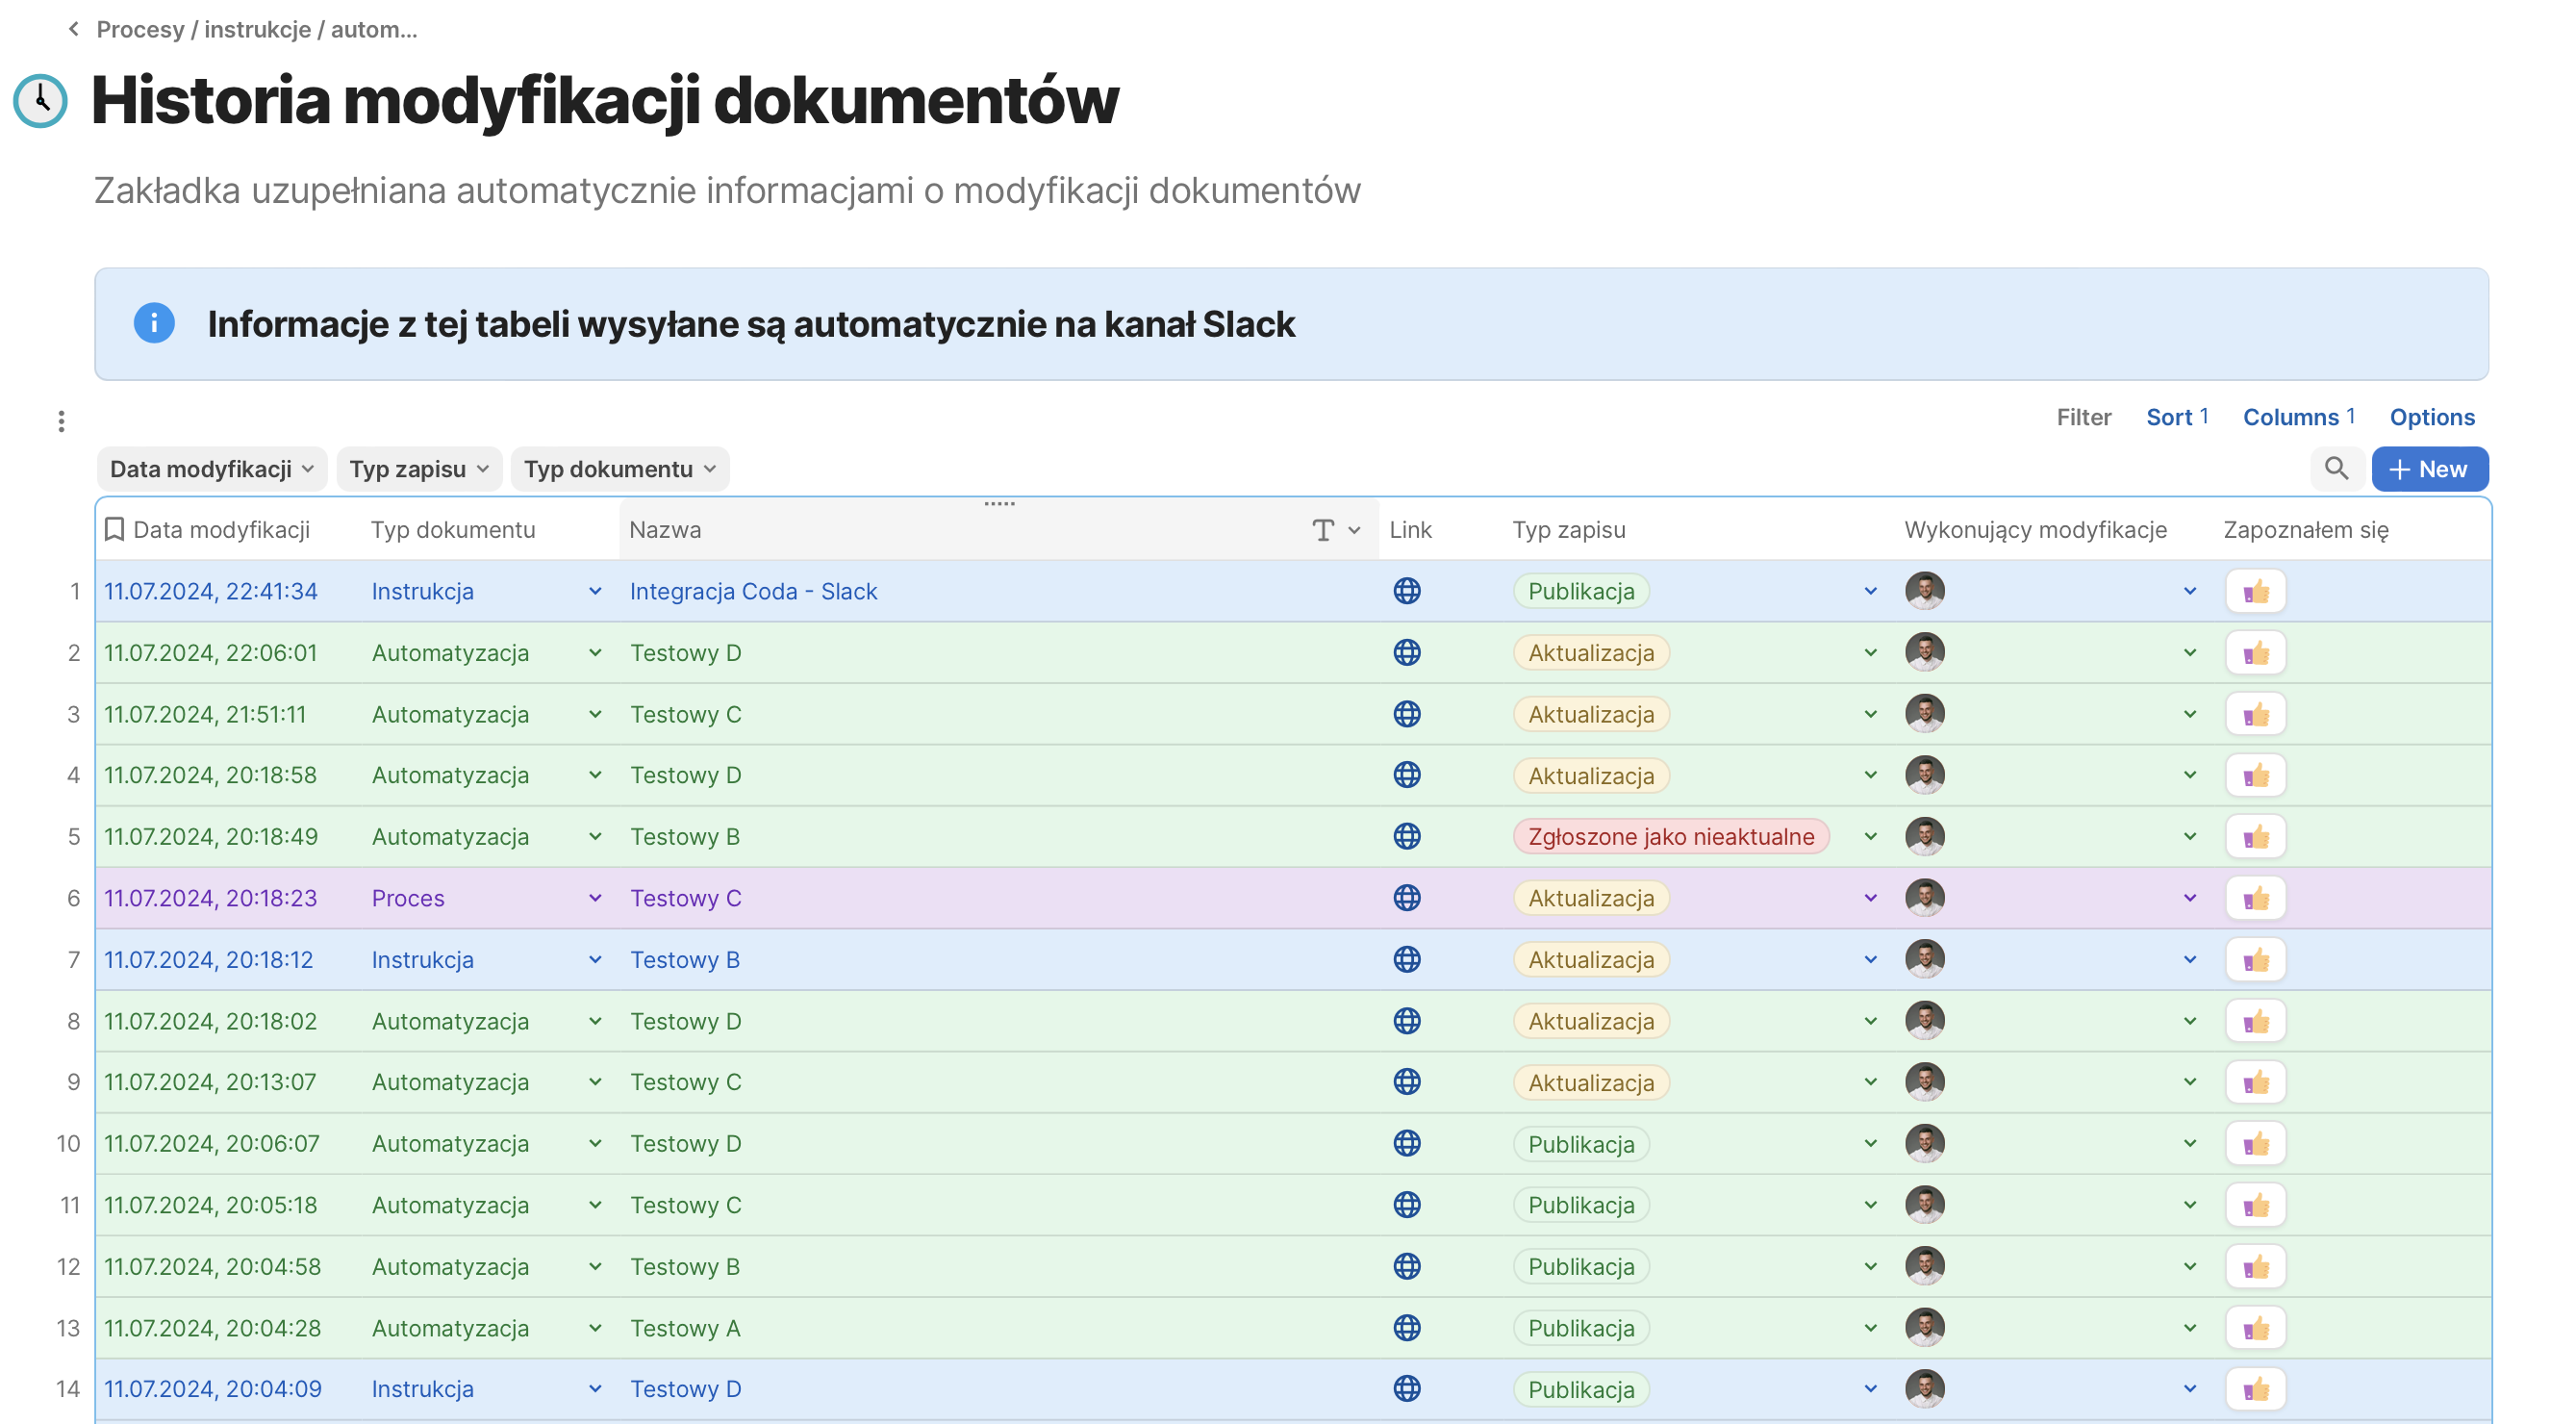The width and height of the screenshot is (2576, 1424).
Task: Click the red 'Zgłoszone jako nieaktualne' tag
Action: (x=1670, y=837)
